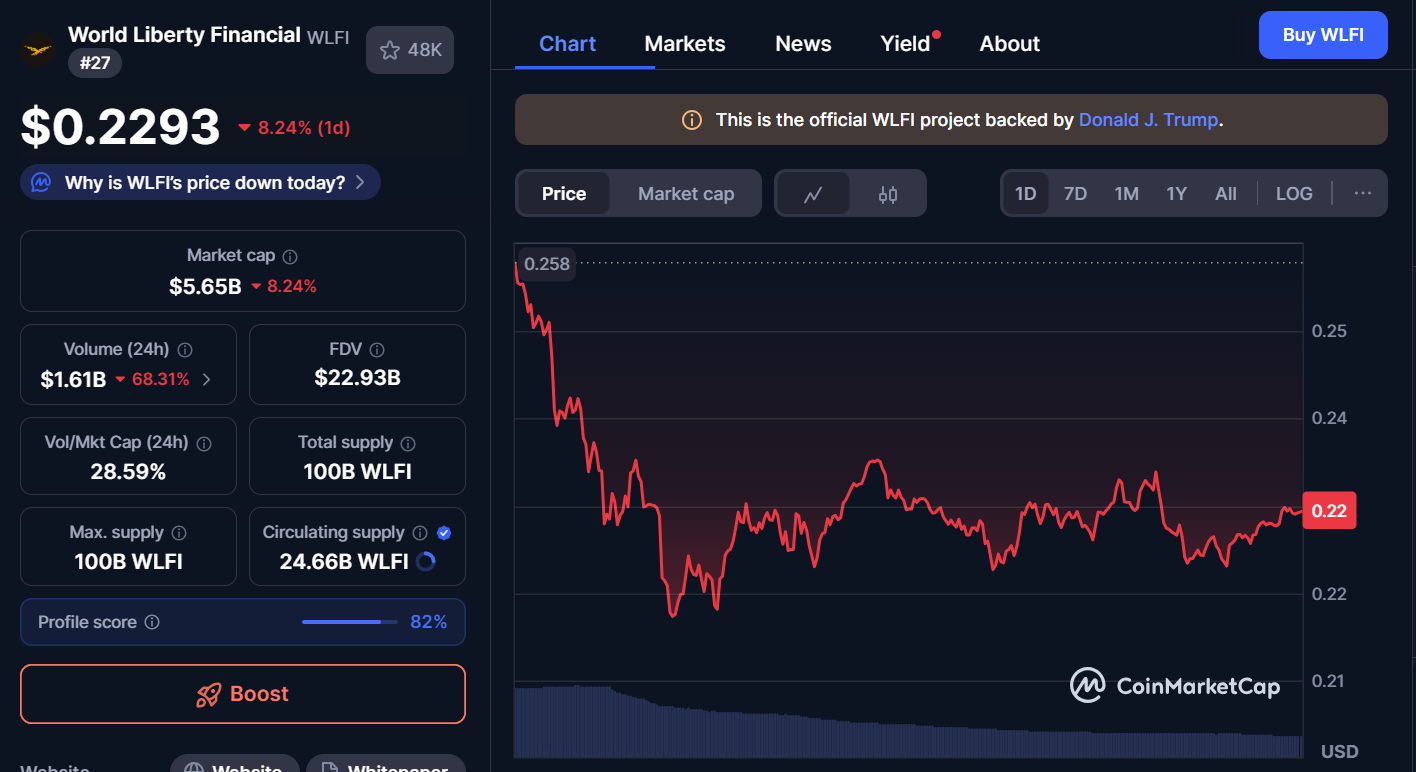Click the verified badge next to Circulating supply
Image resolution: width=1416 pixels, height=772 pixels.
[444, 533]
